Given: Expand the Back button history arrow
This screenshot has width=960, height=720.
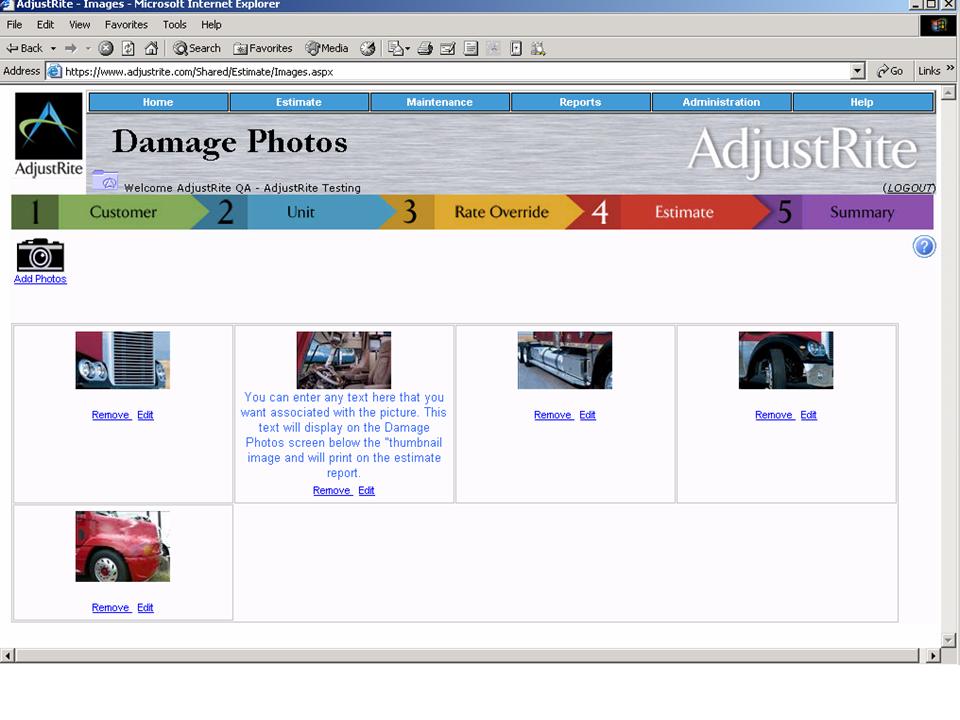Looking at the screenshot, I should pos(53,48).
